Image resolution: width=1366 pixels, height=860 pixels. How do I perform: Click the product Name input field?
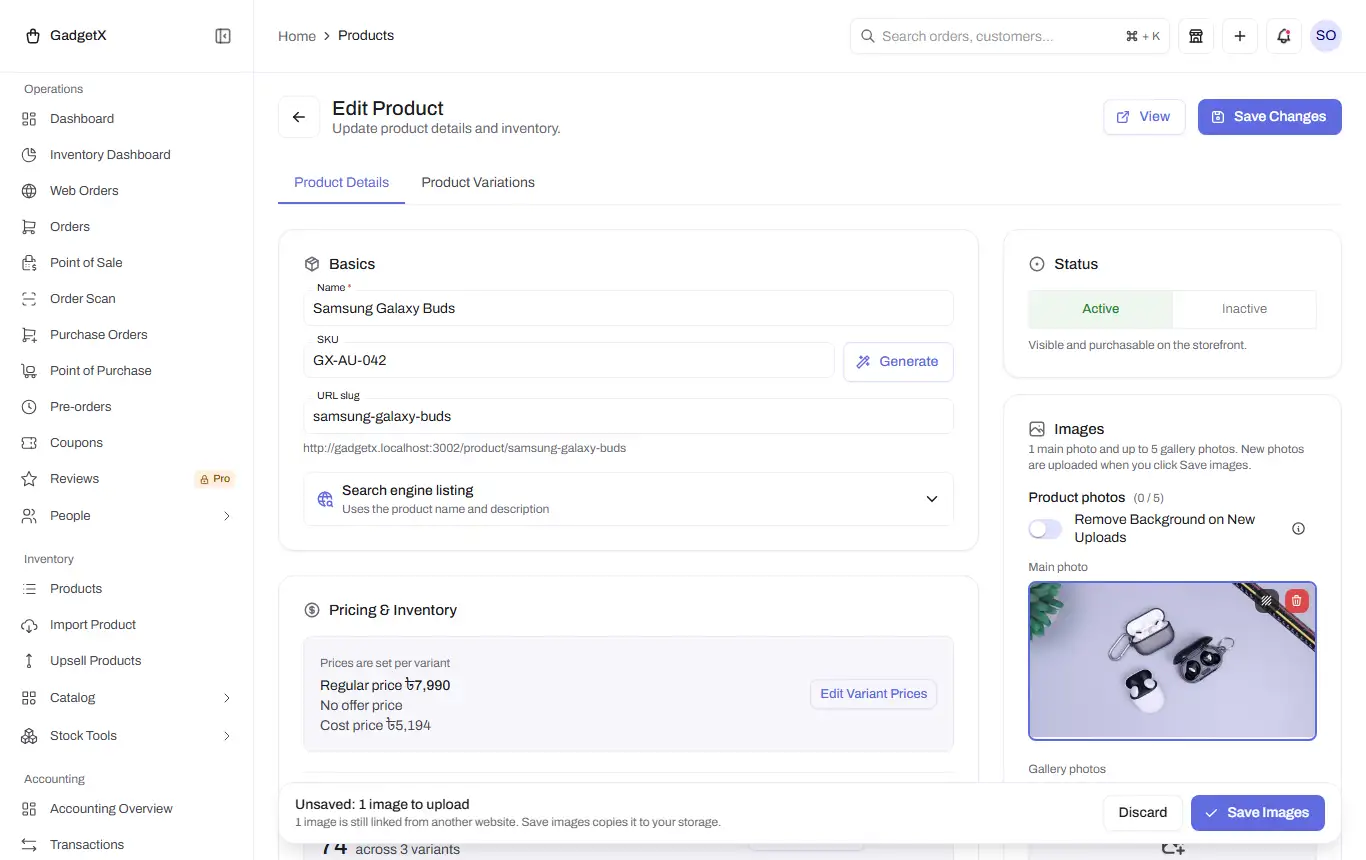628,309
